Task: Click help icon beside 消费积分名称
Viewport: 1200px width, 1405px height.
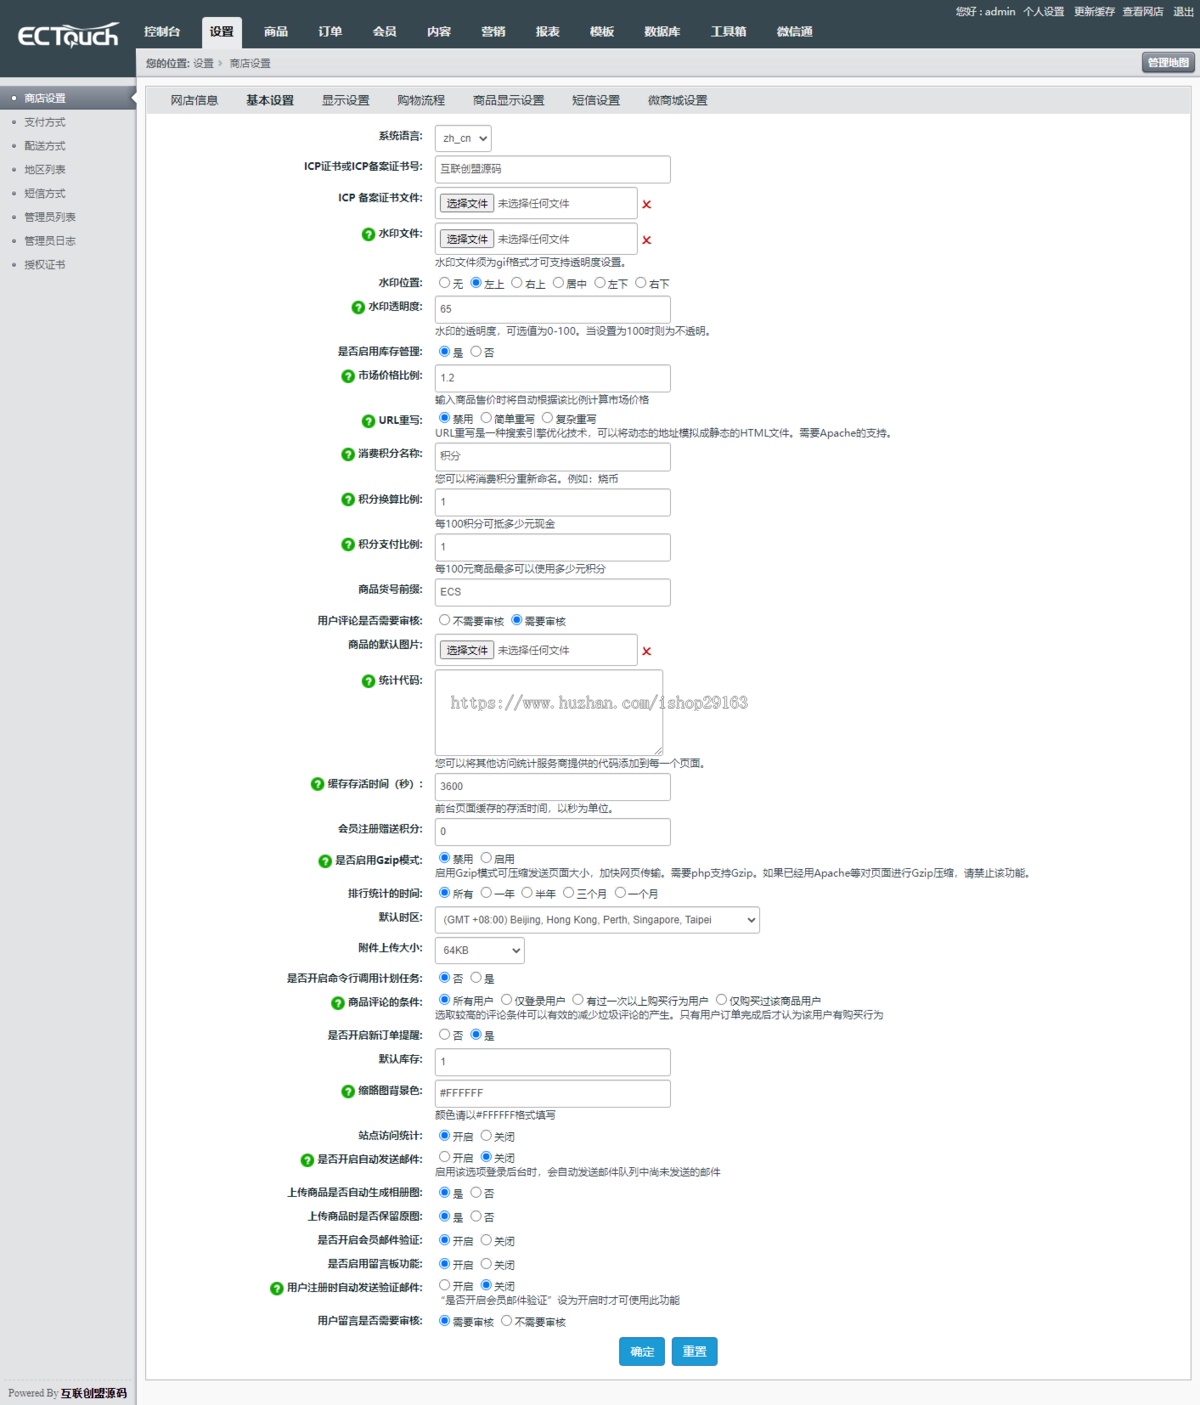Action: [x=348, y=454]
